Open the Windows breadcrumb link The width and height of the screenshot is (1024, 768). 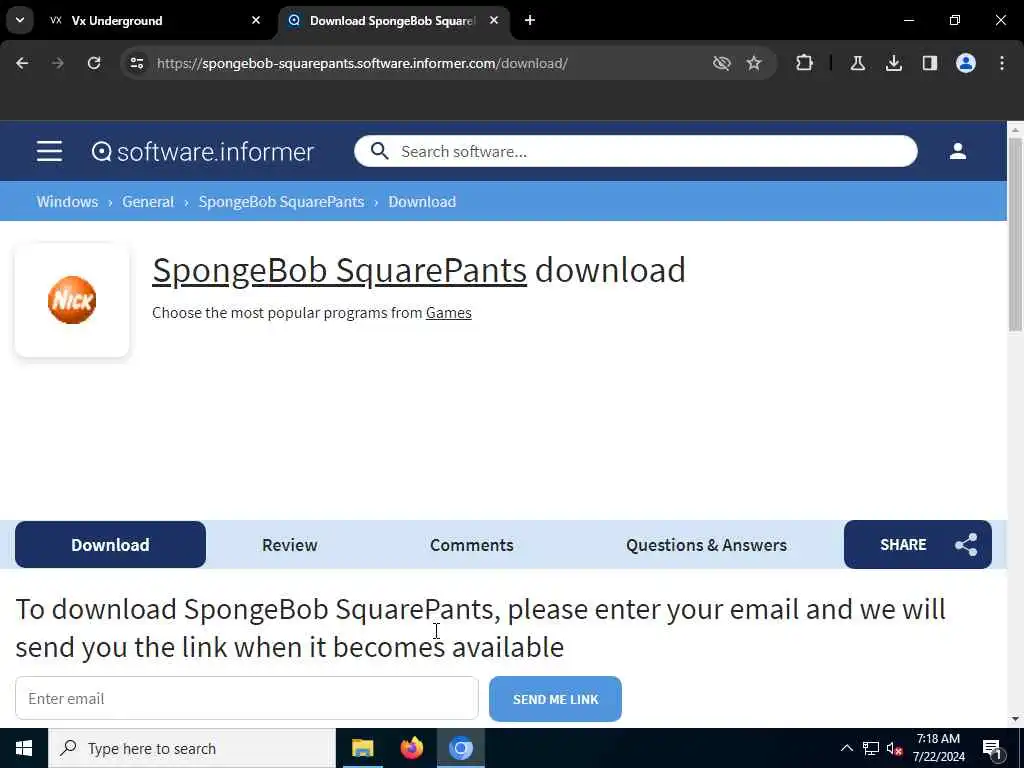(67, 202)
